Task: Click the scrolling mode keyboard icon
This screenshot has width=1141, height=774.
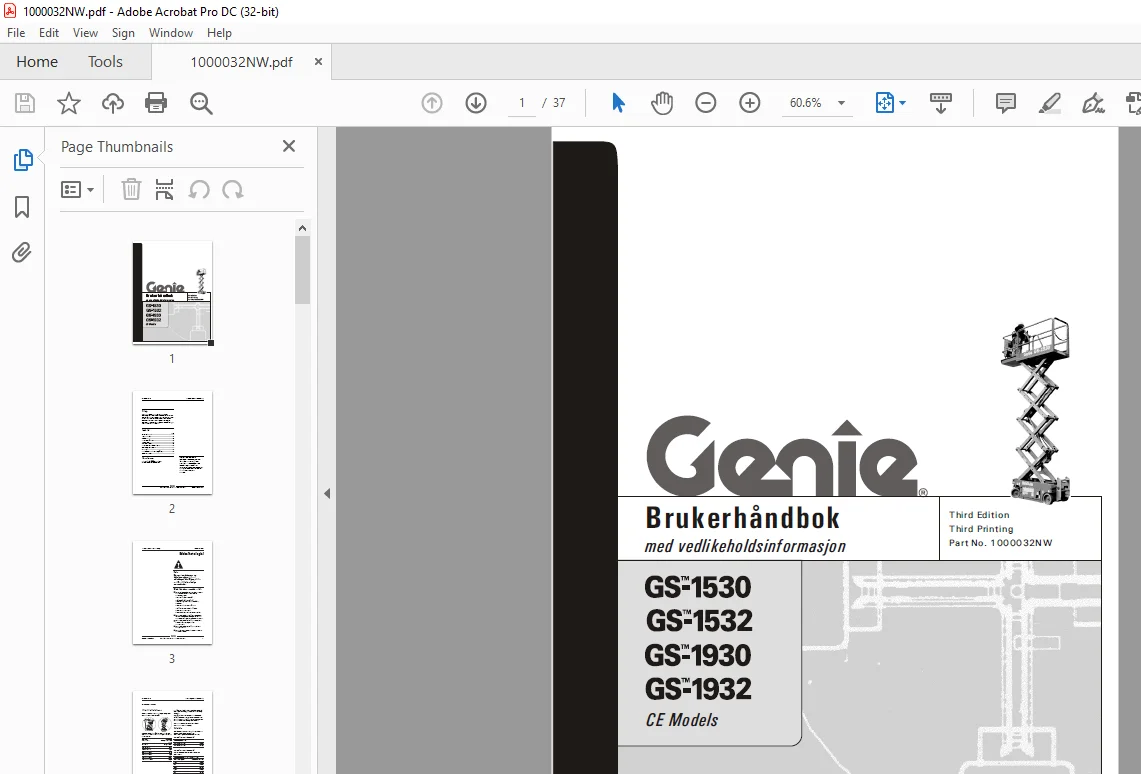Action: coord(940,103)
